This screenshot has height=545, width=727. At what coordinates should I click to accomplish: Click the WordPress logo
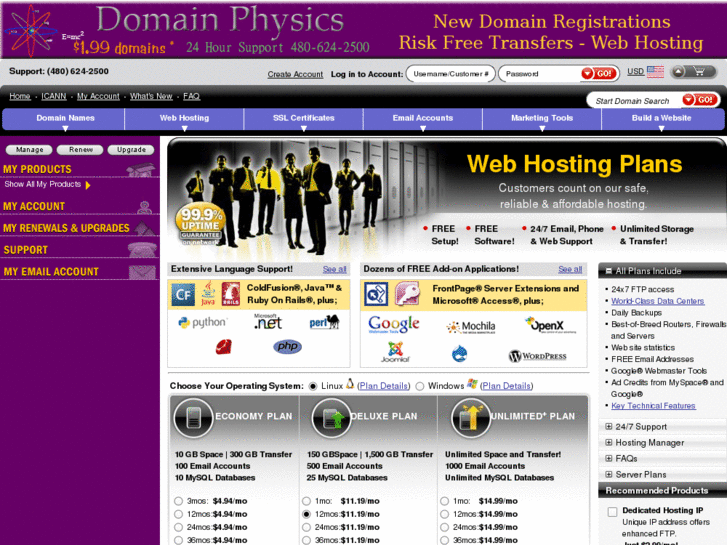tap(538, 356)
